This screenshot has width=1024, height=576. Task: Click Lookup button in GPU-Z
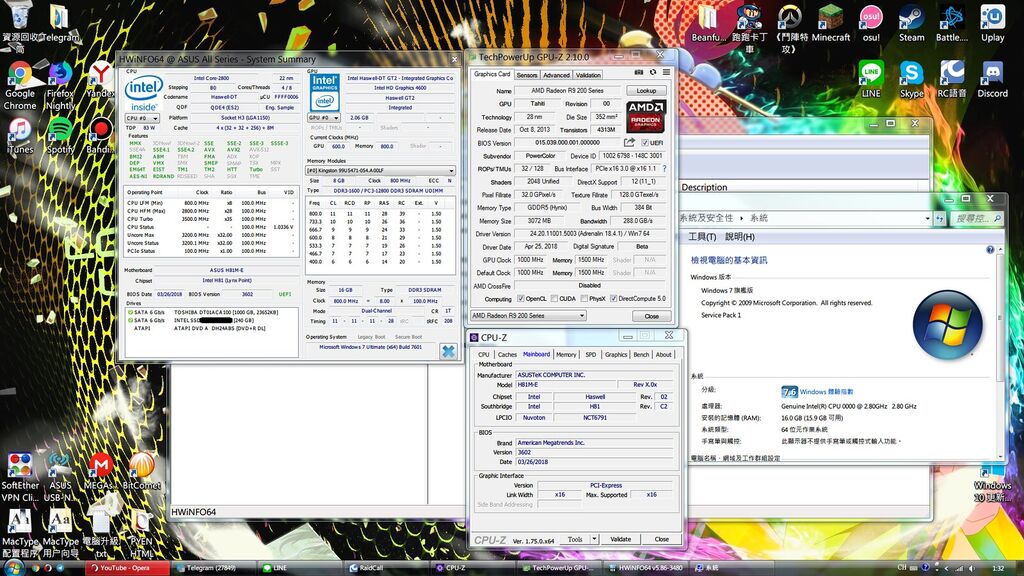[x=647, y=91]
